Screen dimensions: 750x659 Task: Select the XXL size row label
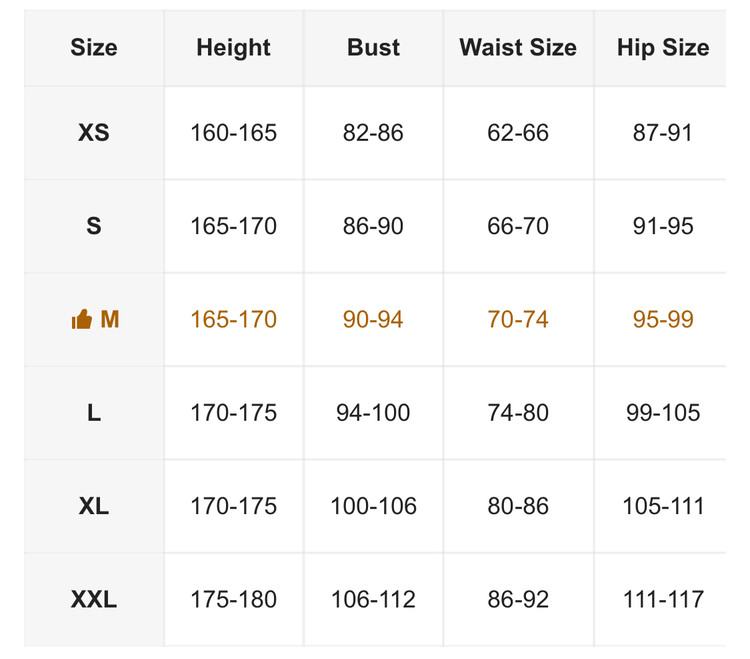[x=93, y=600]
